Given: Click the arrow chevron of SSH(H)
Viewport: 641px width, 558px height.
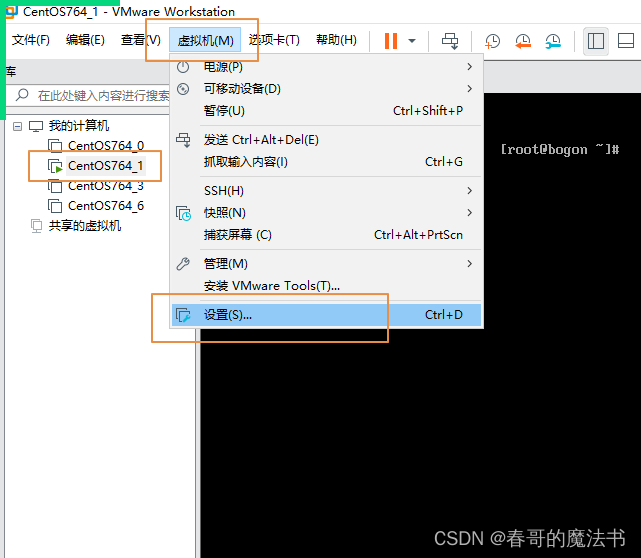Looking at the screenshot, I should [x=470, y=191].
